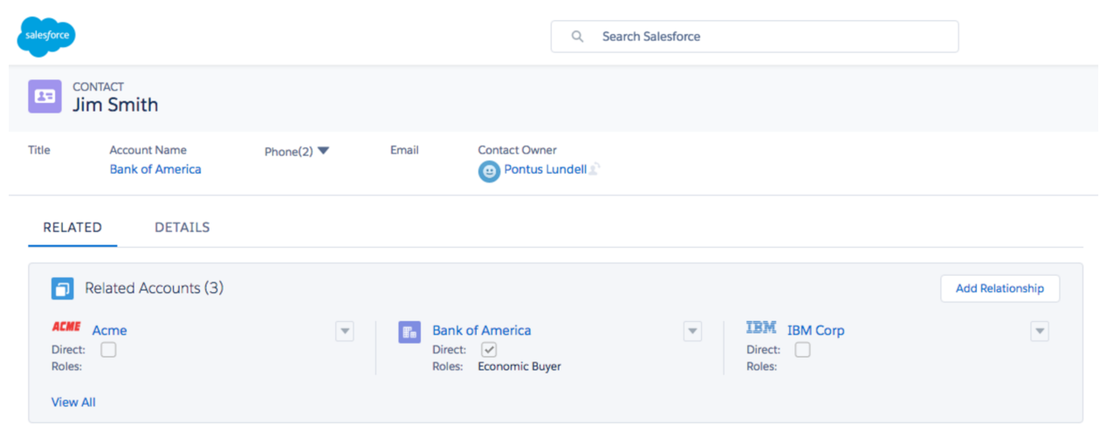Viewport: 1100px width, 438px height.
Task: Click the change owner icon beside Pontus Lundell
Action: point(594,170)
